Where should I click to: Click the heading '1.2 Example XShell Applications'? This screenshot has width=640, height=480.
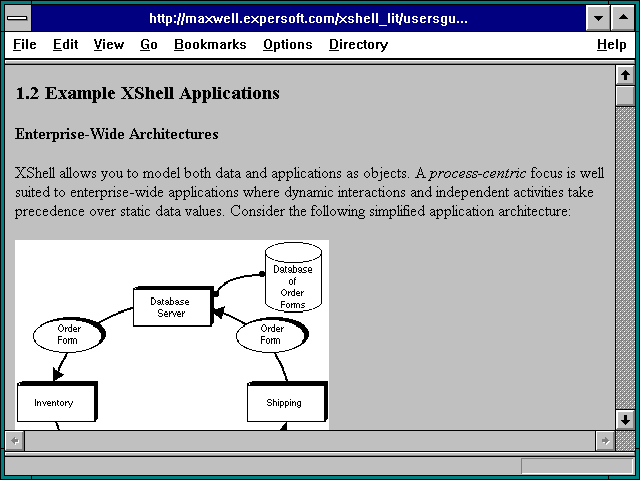[147, 93]
